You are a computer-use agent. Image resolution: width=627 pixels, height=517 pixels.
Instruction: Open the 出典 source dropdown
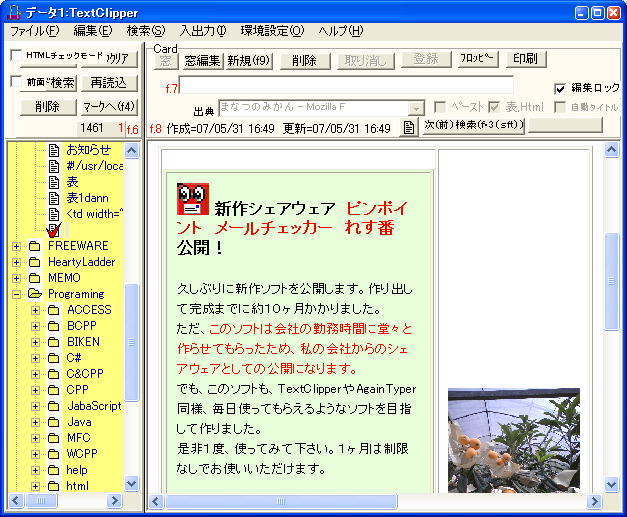pos(417,108)
